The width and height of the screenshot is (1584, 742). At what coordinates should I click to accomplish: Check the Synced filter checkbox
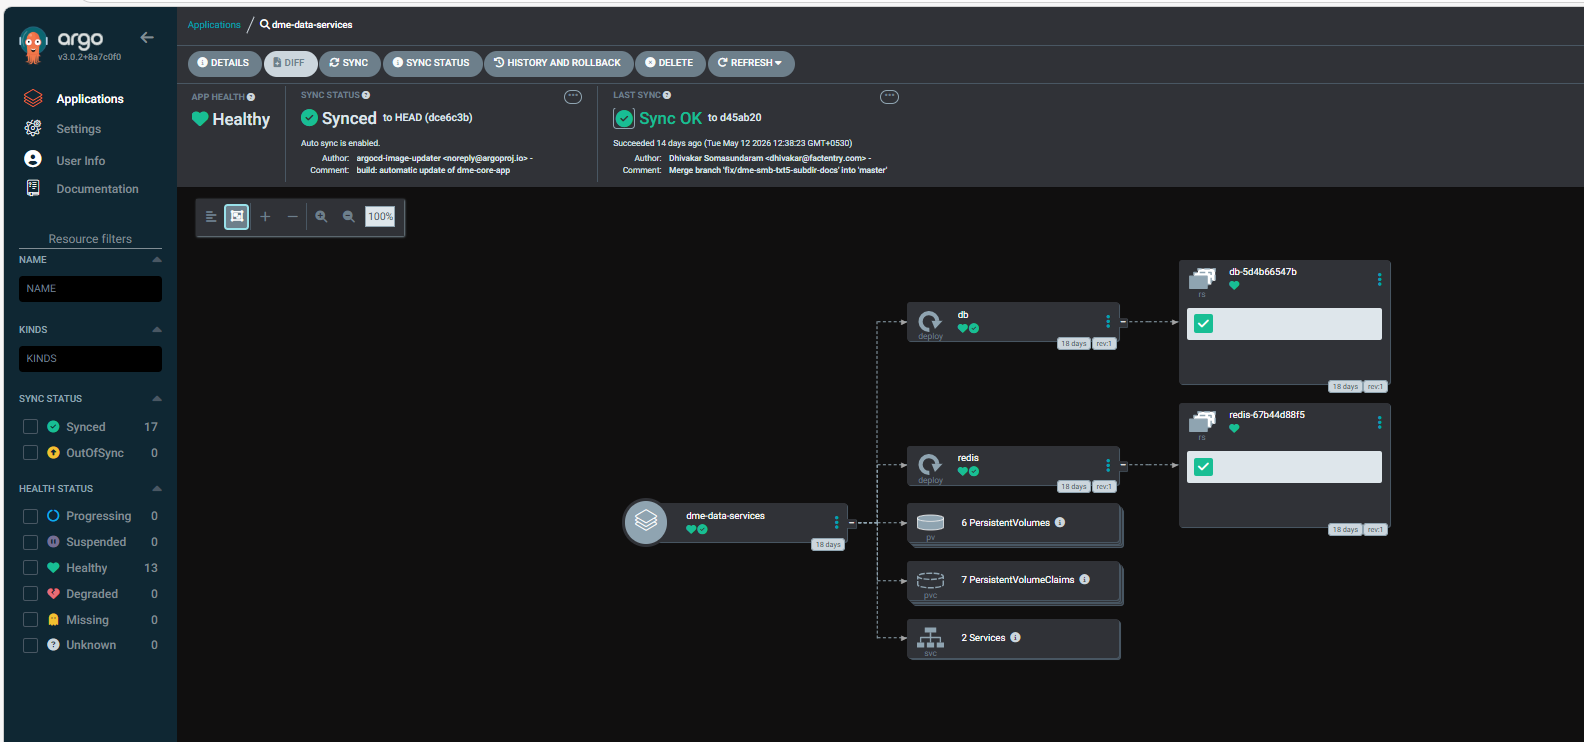point(30,427)
